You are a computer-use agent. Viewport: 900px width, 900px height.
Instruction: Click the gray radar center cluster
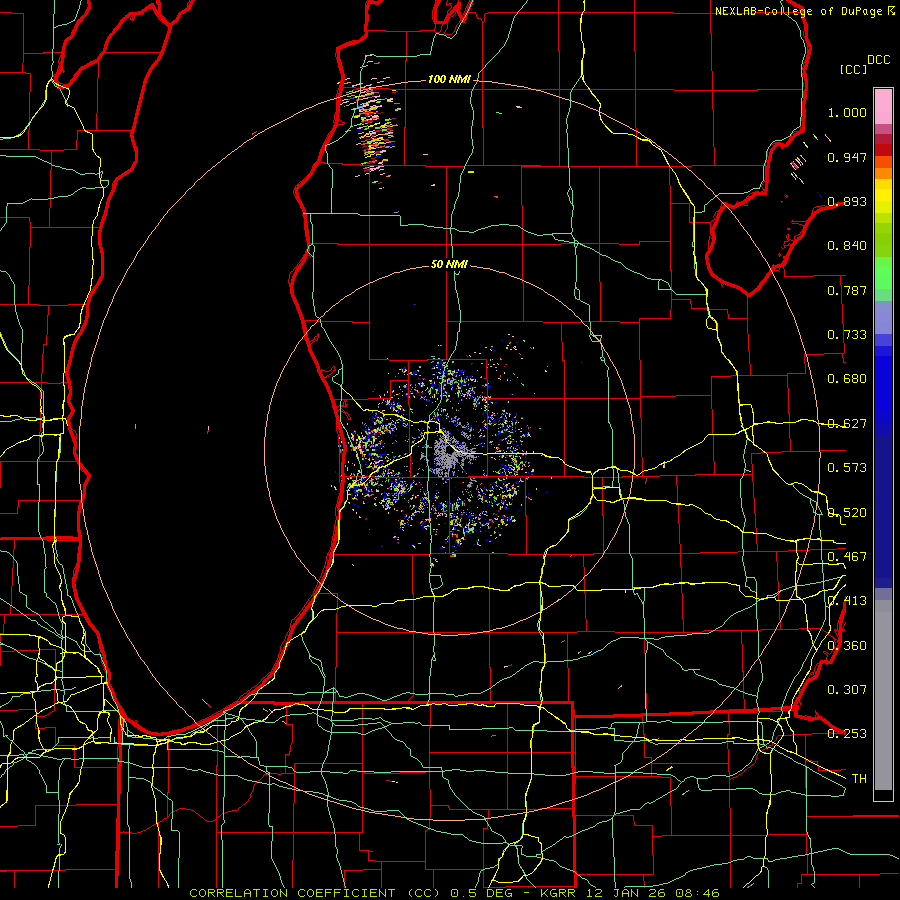[x=448, y=455]
